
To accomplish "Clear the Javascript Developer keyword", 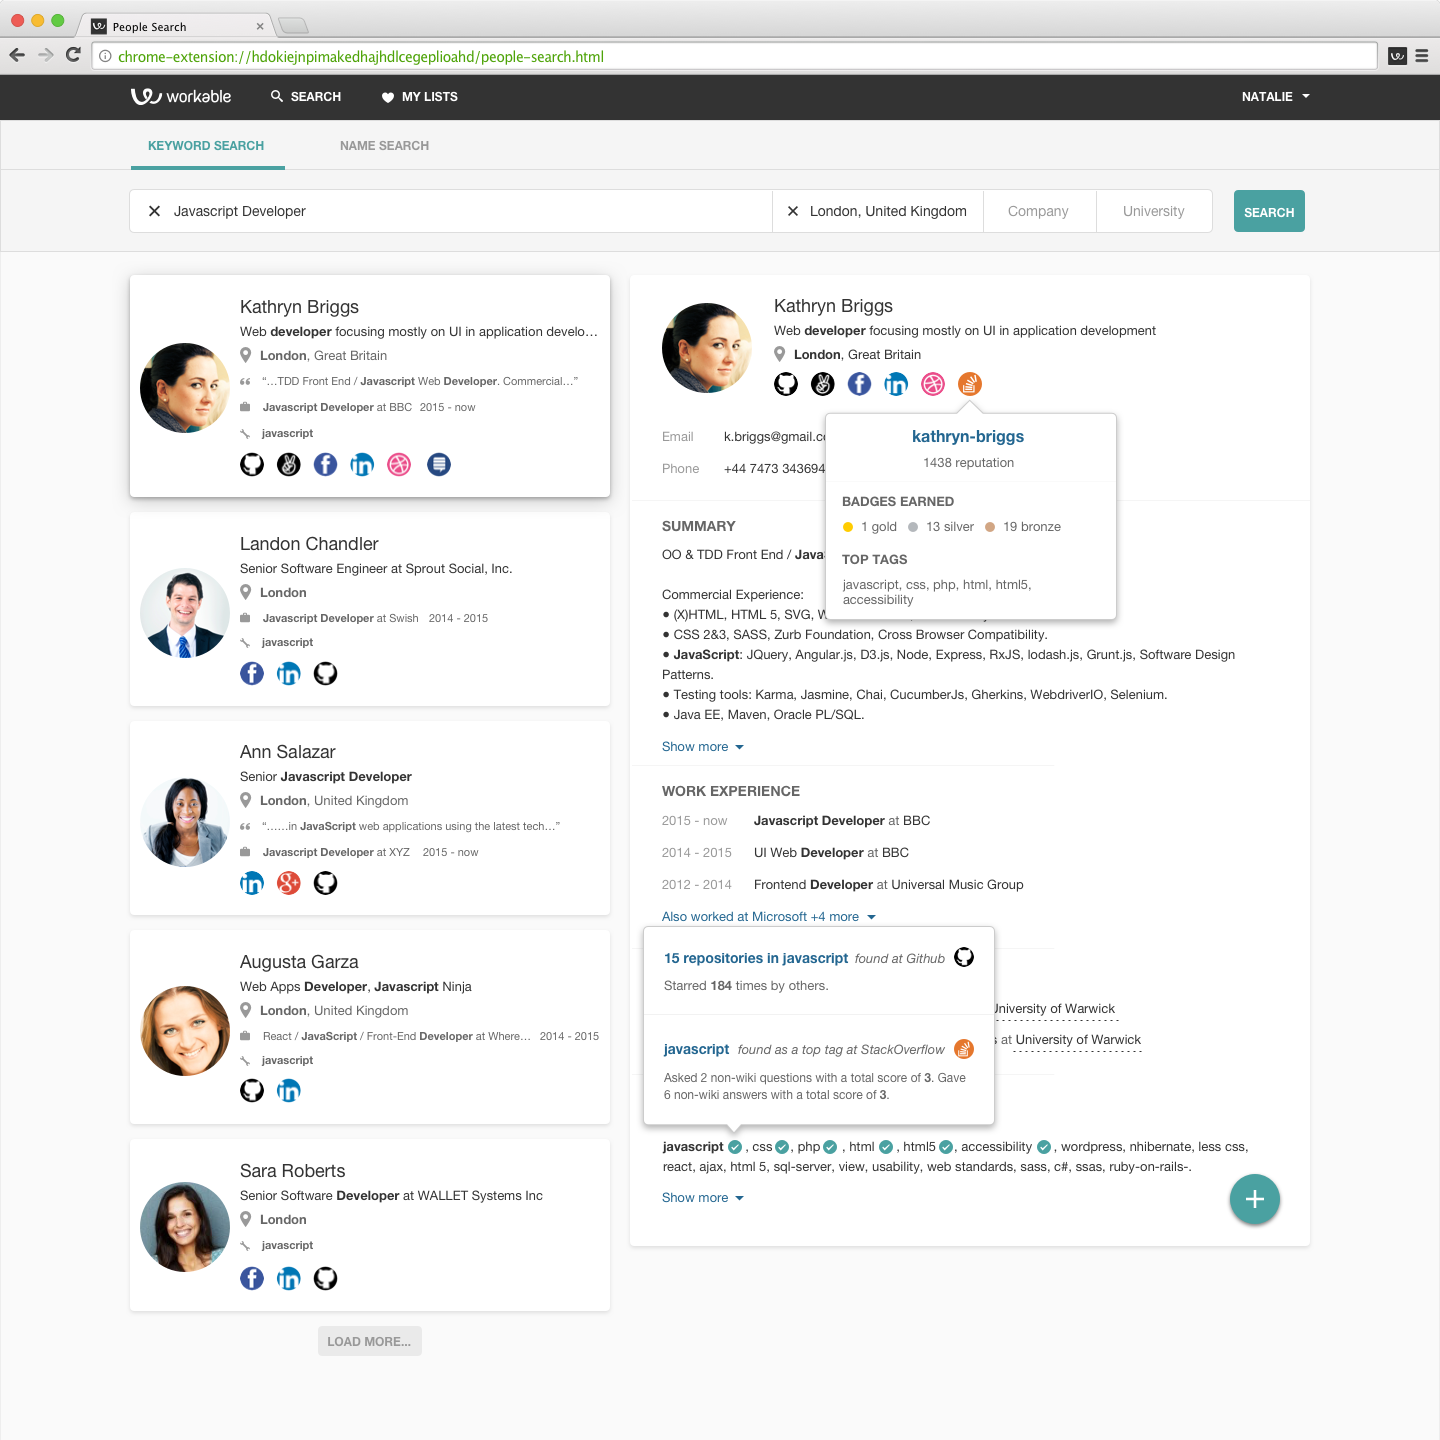I will tap(155, 211).
